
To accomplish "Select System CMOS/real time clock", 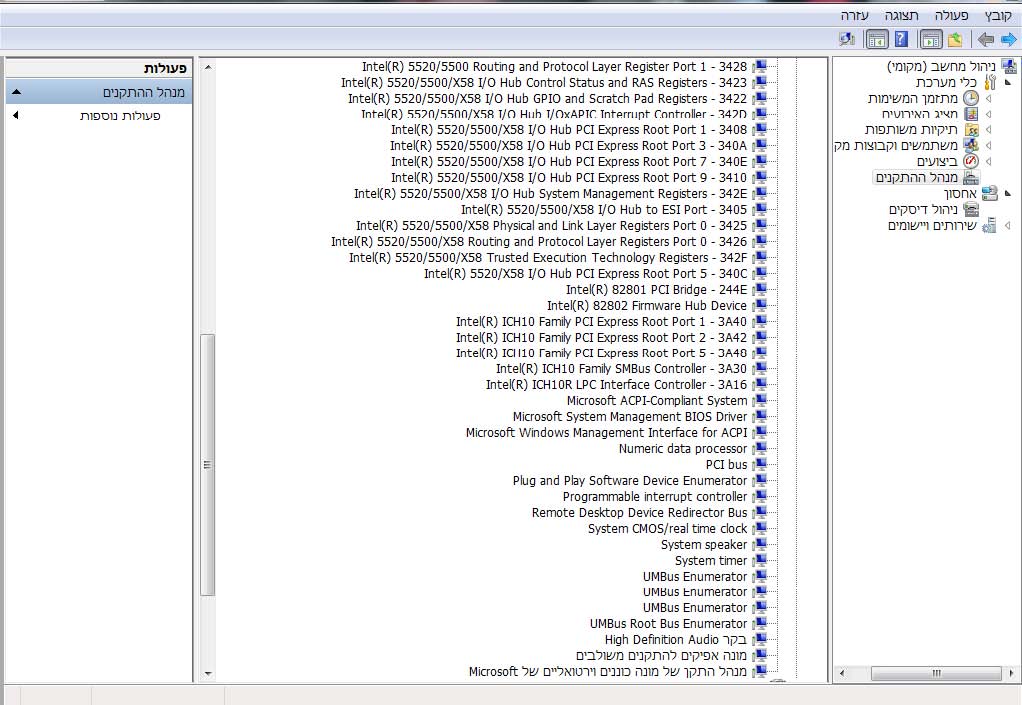I will (667, 528).
